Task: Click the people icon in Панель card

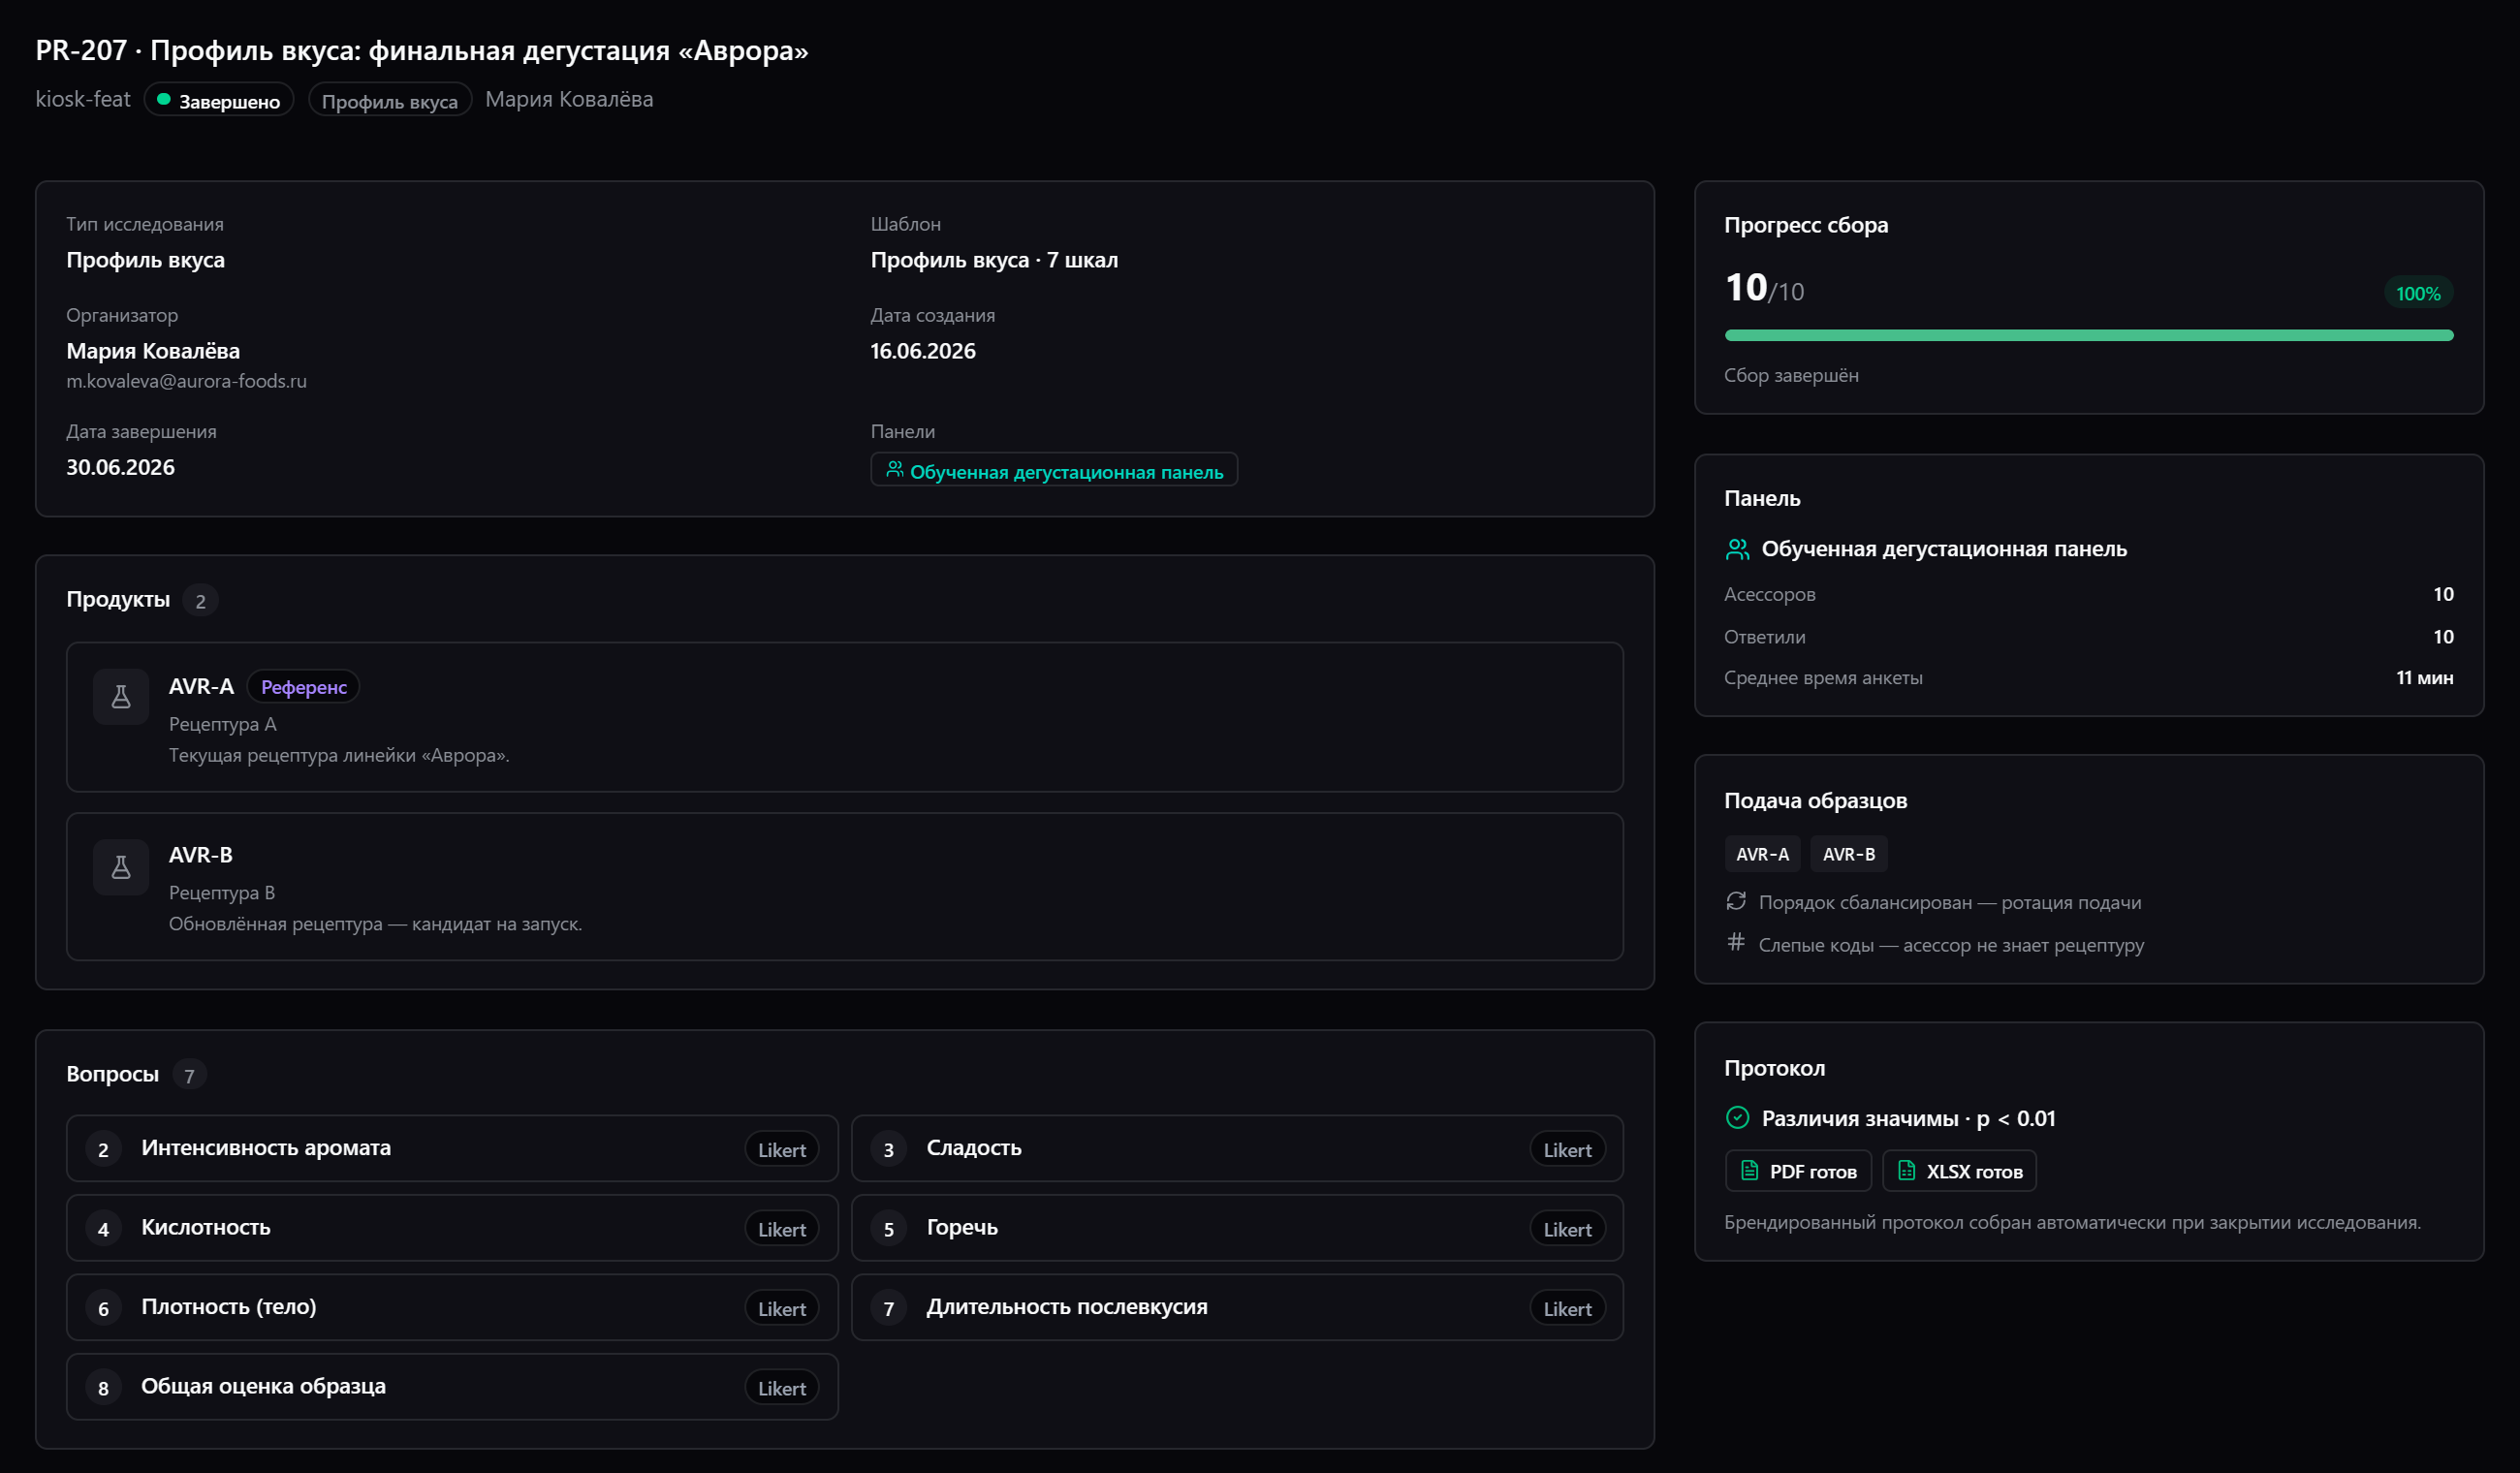Action: (x=1737, y=549)
